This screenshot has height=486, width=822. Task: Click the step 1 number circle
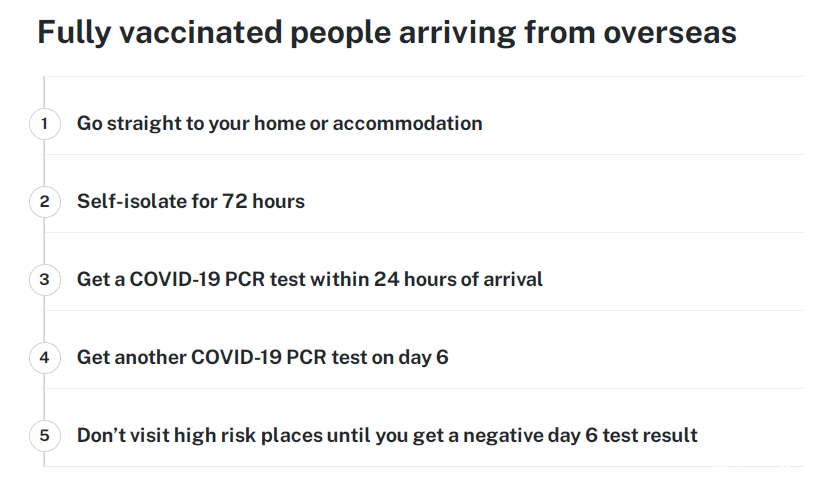[x=45, y=124]
